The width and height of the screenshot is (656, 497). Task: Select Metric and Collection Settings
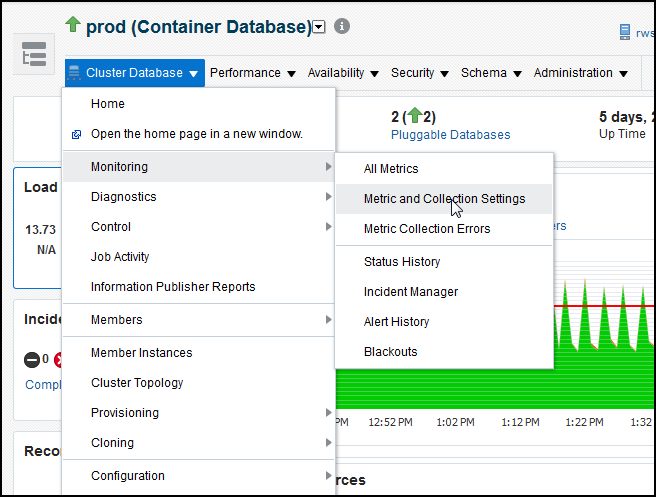(x=444, y=199)
